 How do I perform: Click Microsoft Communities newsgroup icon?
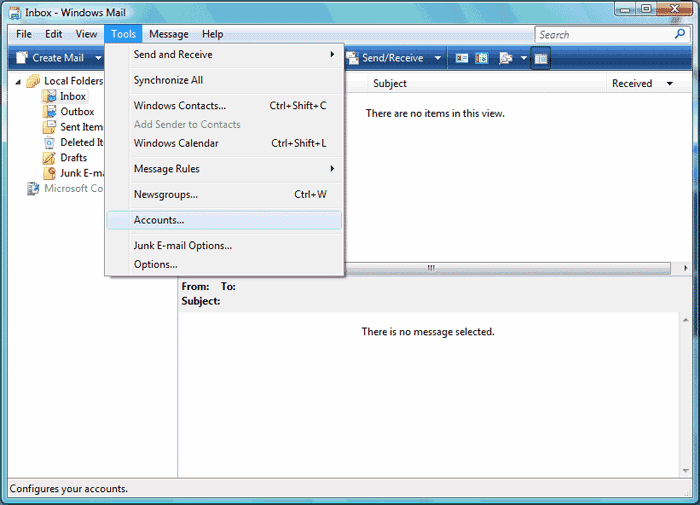[x=33, y=188]
